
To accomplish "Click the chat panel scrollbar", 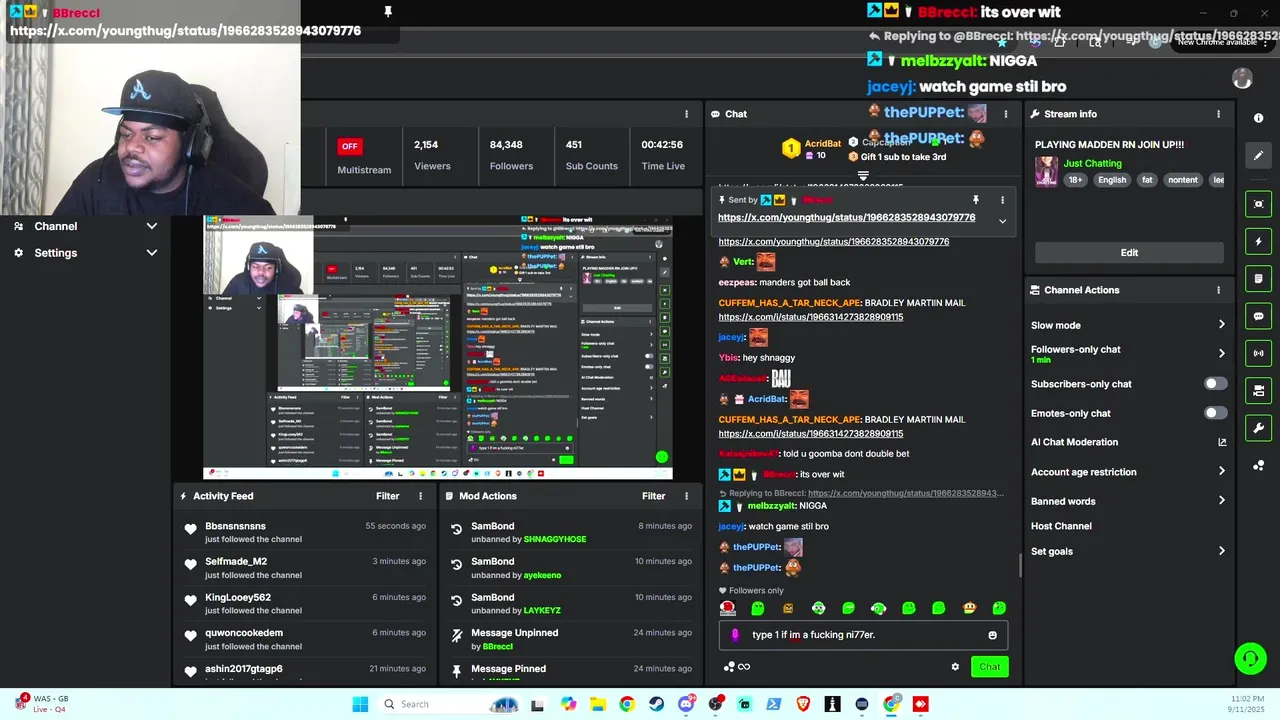I will point(1019,565).
